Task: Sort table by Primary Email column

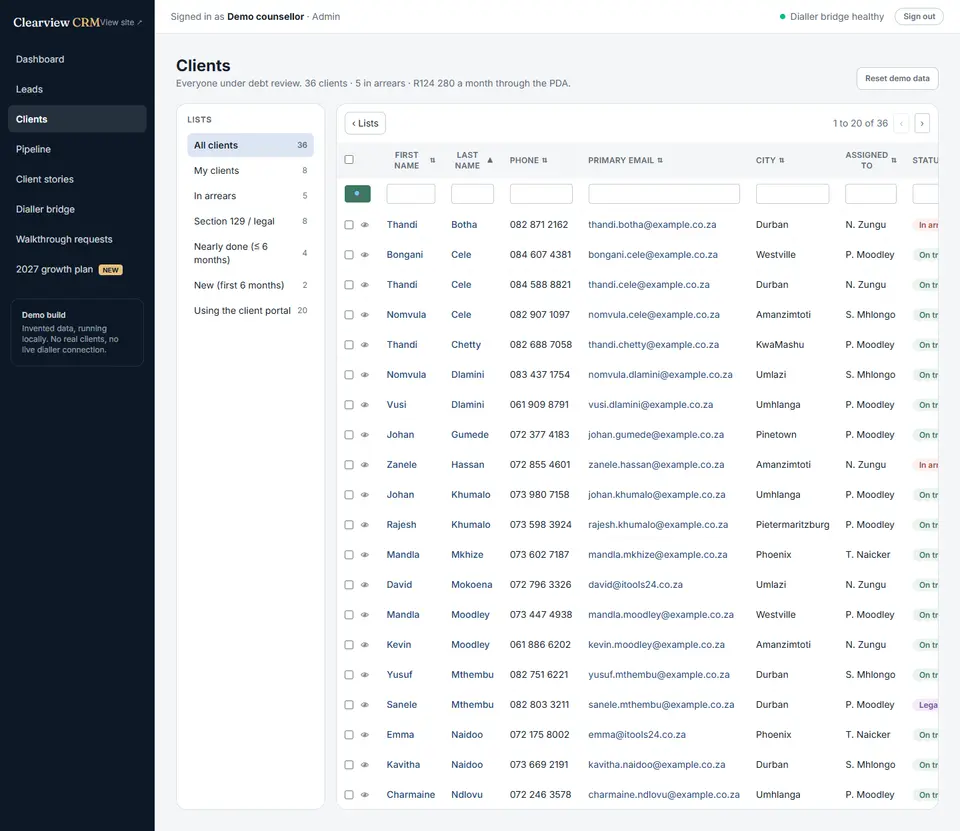Action: [625, 160]
